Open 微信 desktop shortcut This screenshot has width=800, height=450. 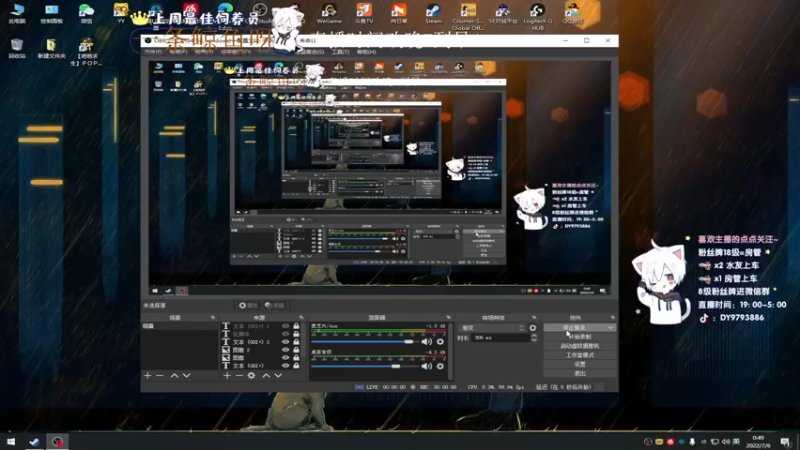tap(86, 14)
